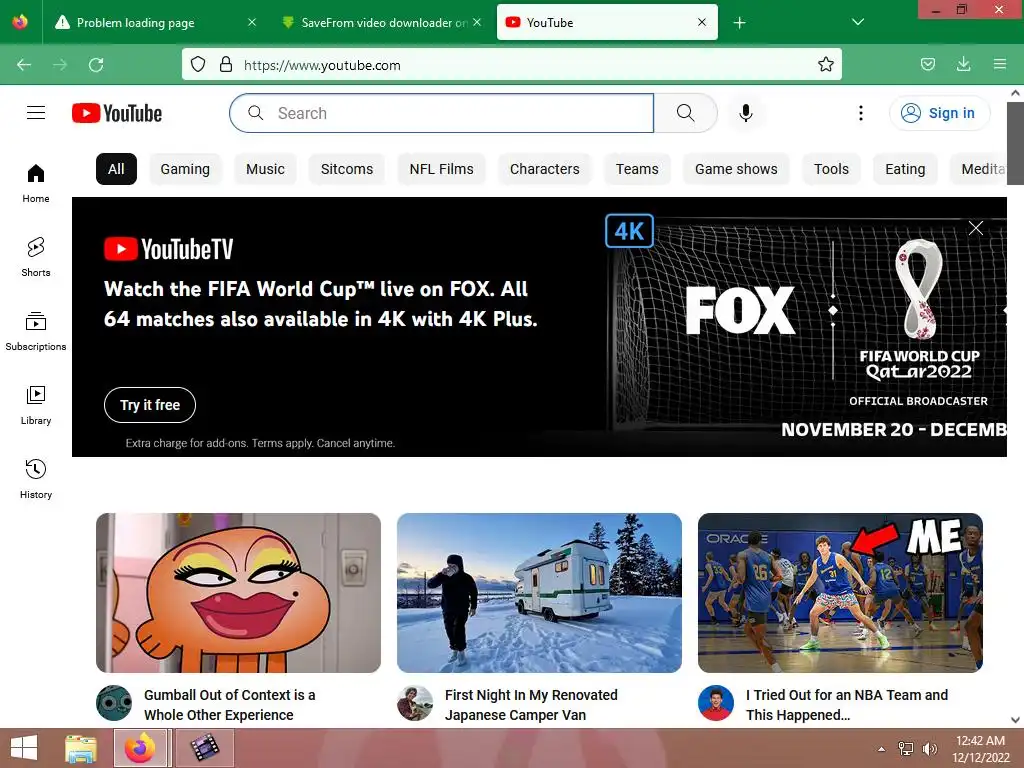The image size is (1024, 768).
Task: Click the page scrollbar down arrow
Action: click(x=1016, y=720)
